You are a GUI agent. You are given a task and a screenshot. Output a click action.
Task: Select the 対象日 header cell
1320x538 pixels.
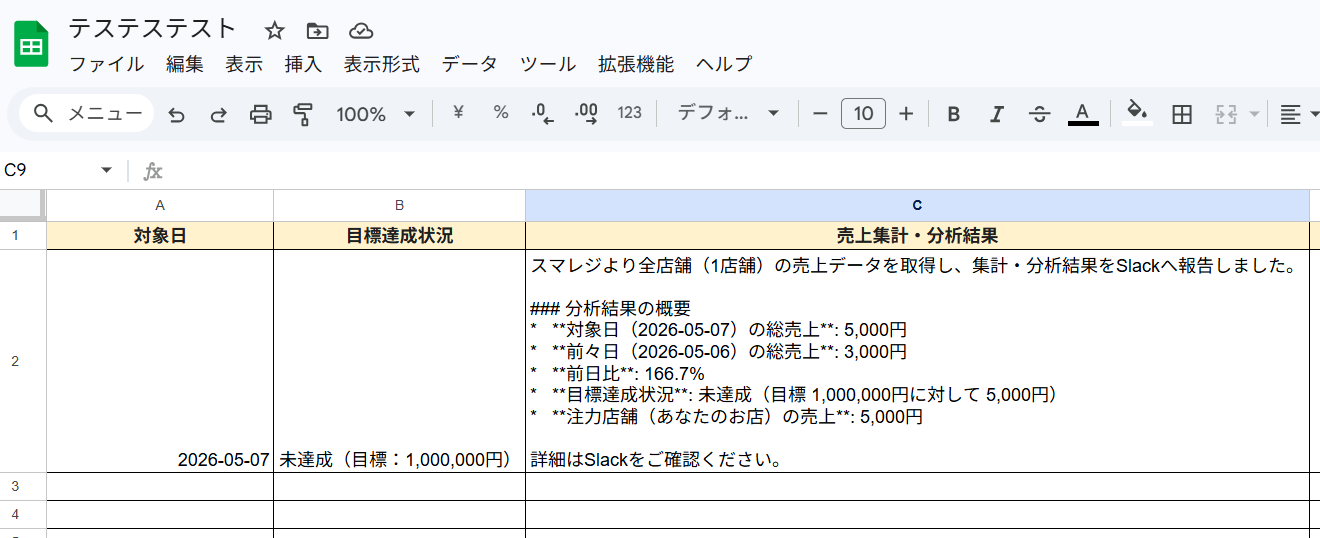click(x=160, y=236)
